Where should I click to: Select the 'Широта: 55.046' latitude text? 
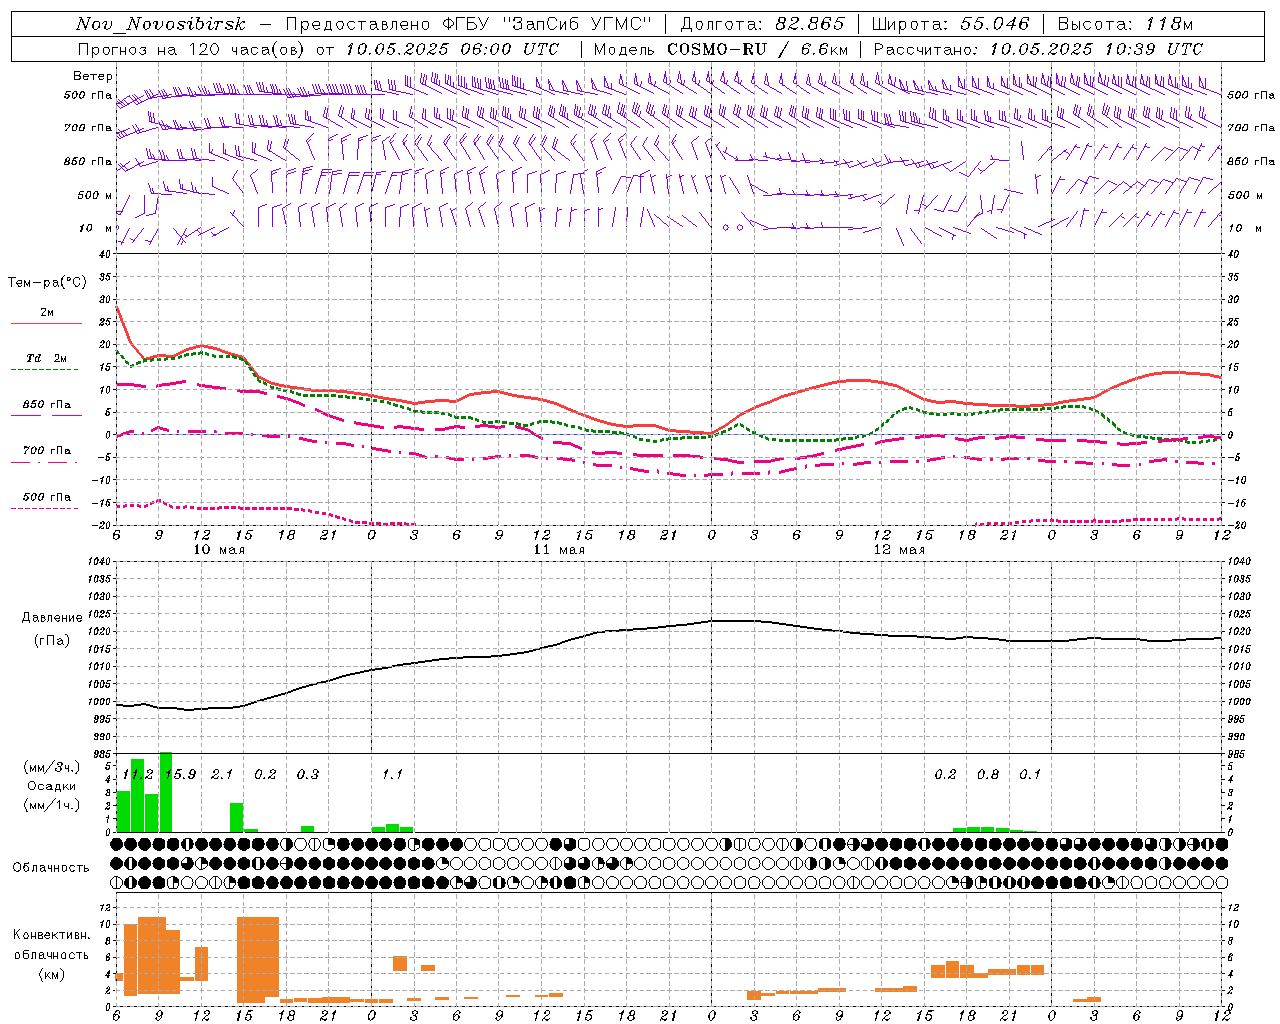(950, 24)
